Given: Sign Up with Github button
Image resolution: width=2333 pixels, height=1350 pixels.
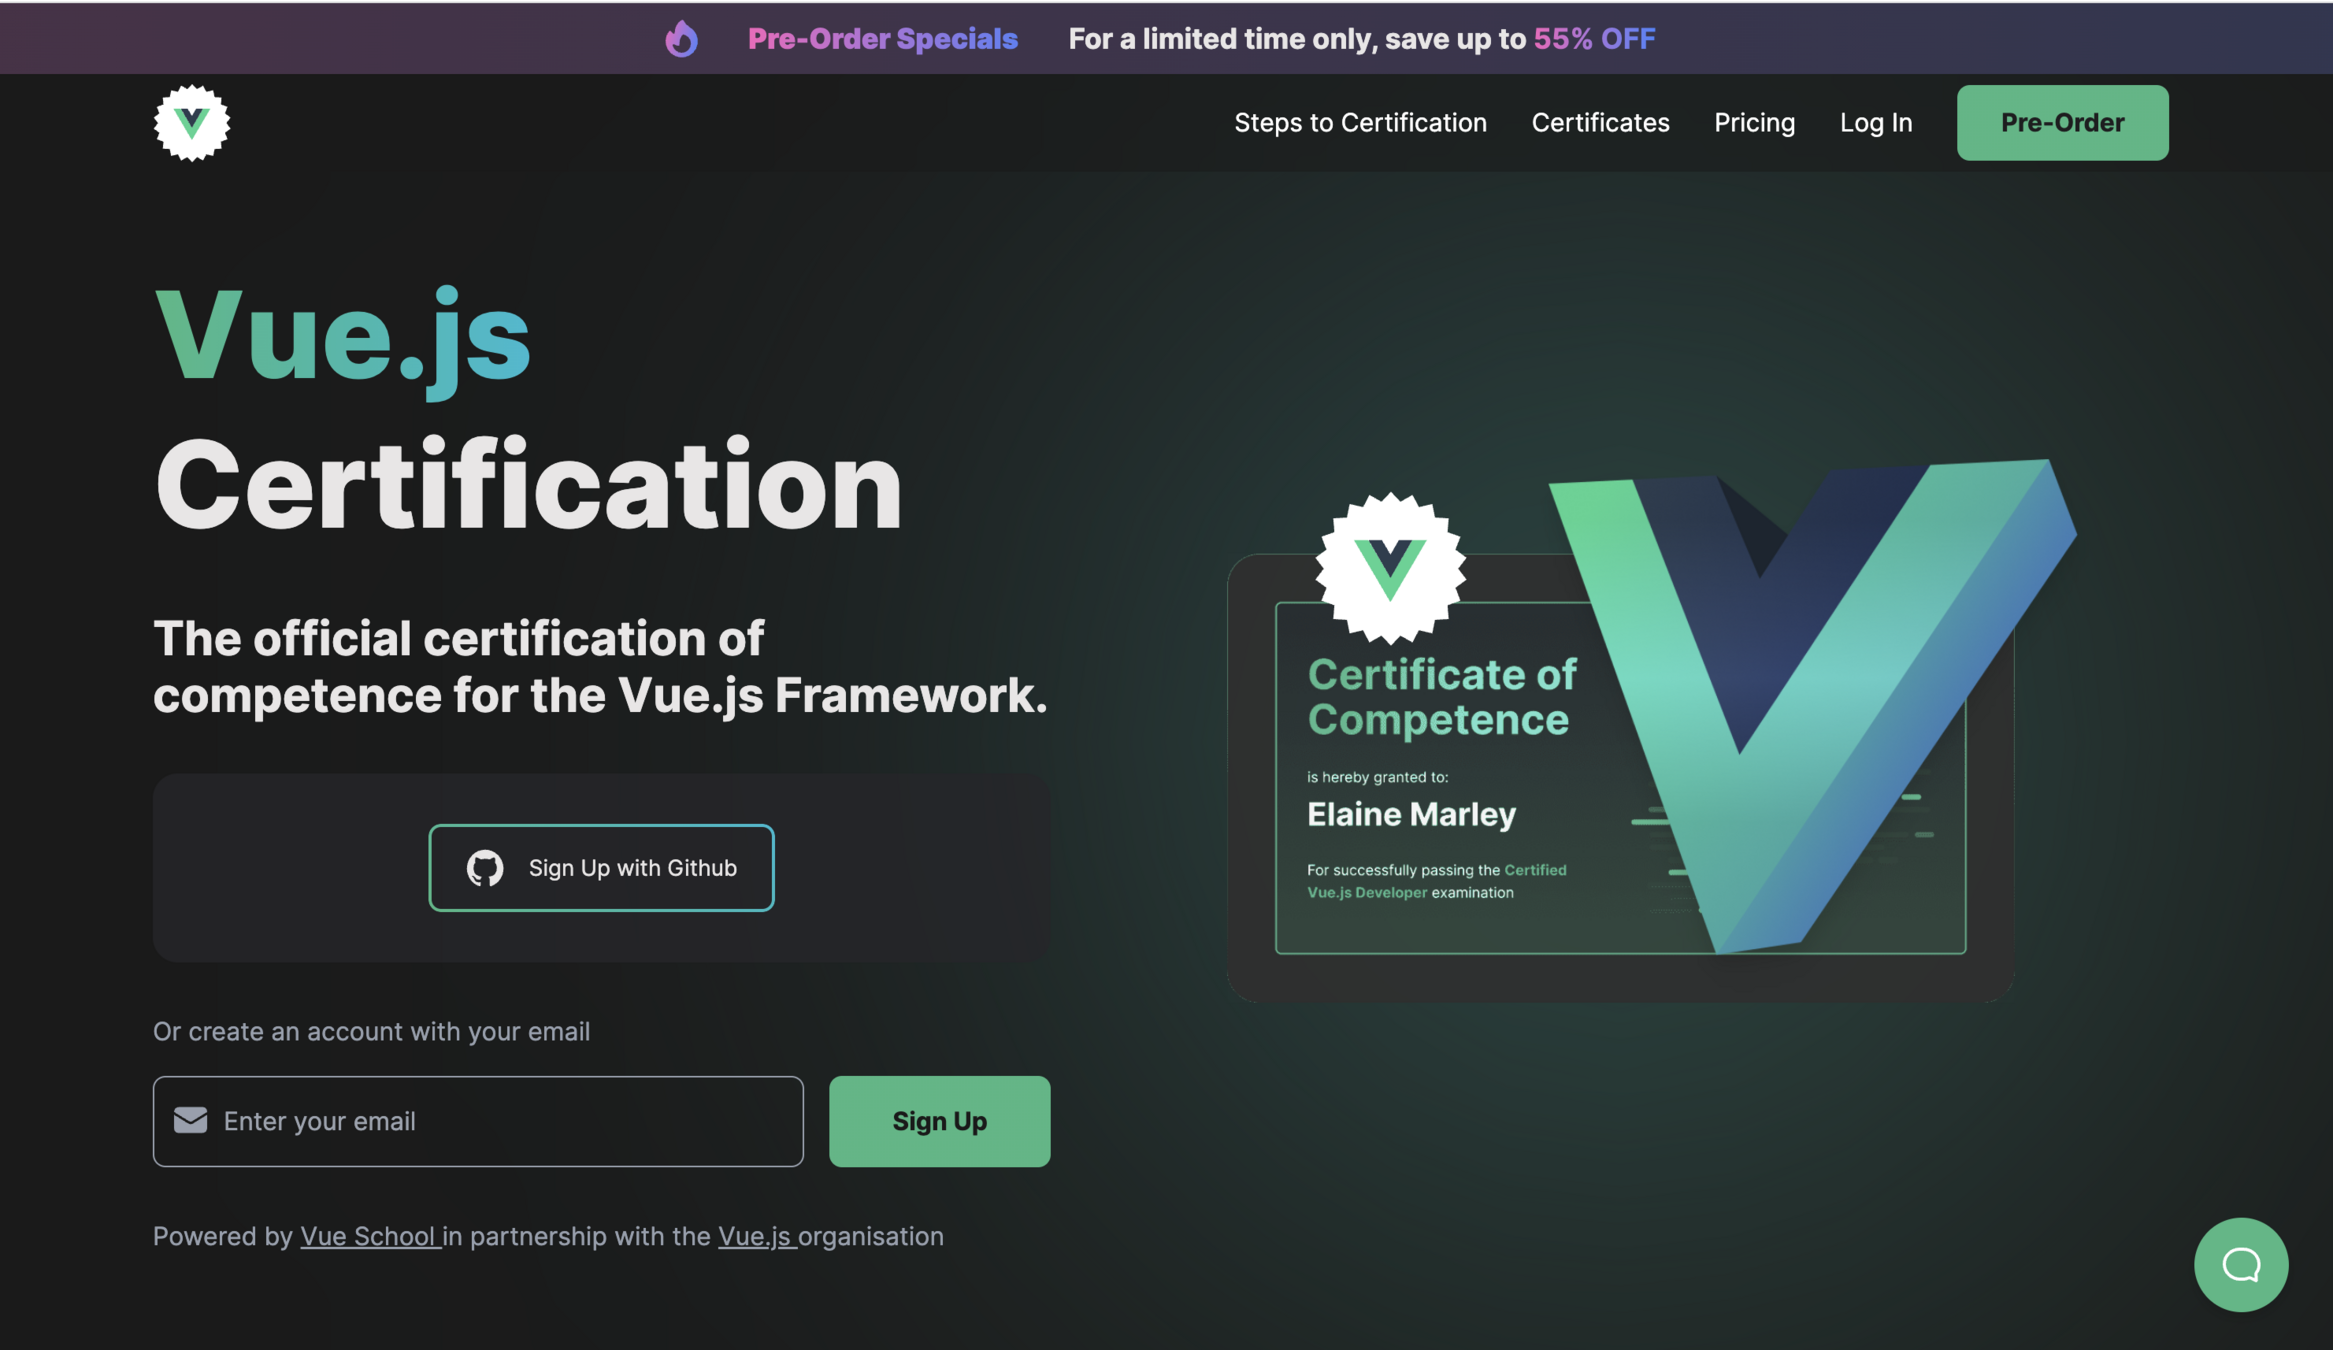Looking at the screenshot, I should coord(601,868).
